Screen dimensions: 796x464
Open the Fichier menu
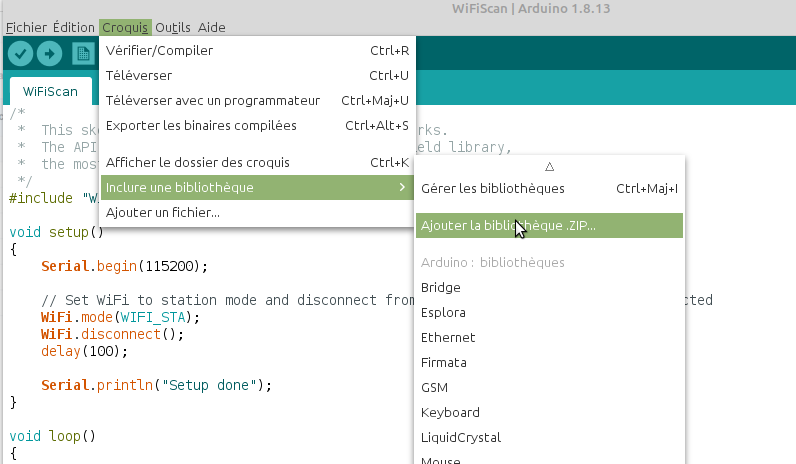tap(26, 27)
